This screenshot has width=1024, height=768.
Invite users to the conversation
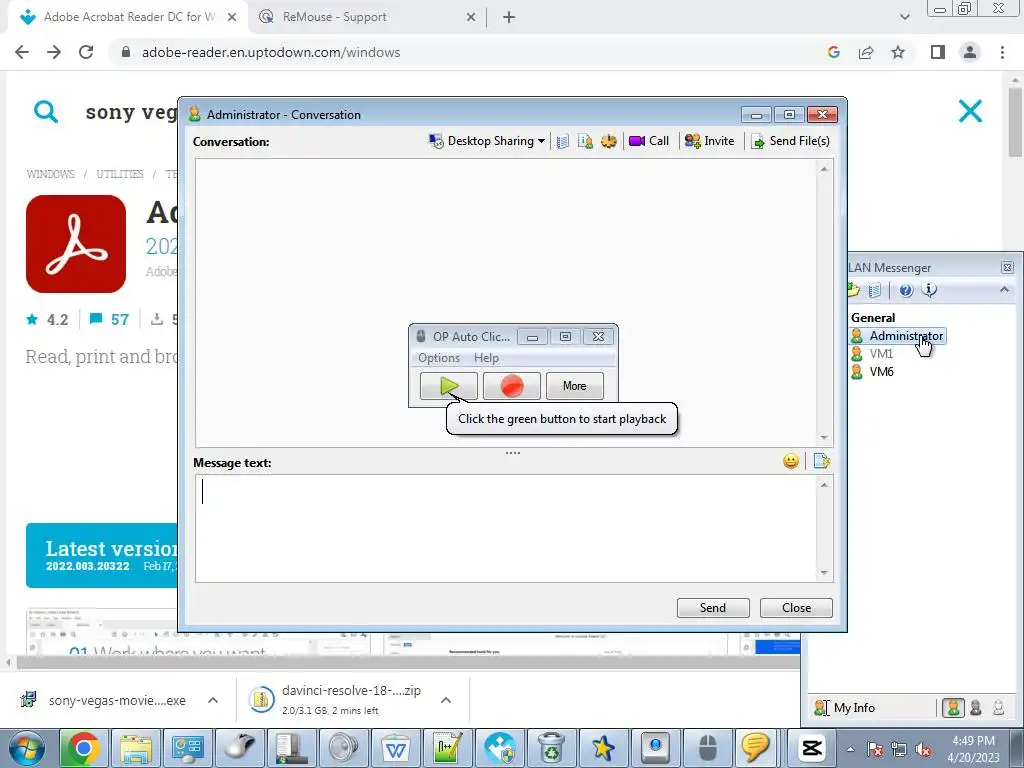pos(709,141)
